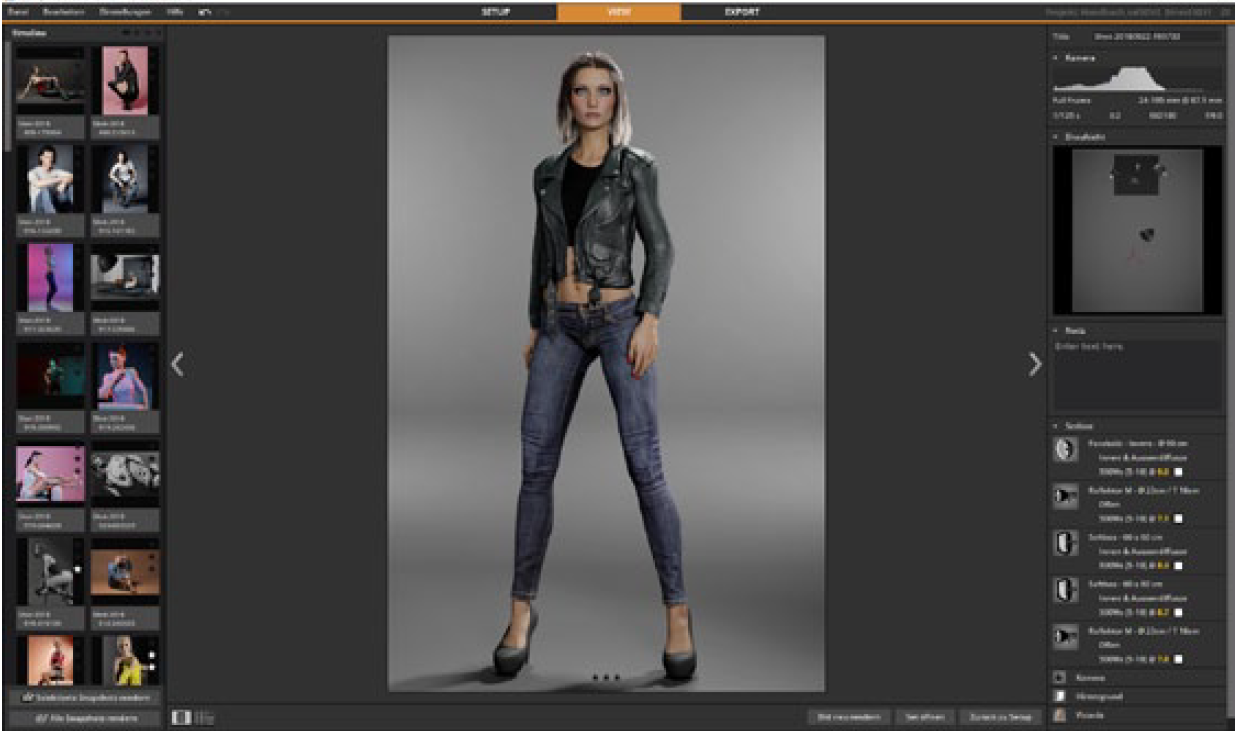Click the Parabolic light icon in set list
The width and height of the screenshot is (1236, 731).
[x=1065, y=450]
